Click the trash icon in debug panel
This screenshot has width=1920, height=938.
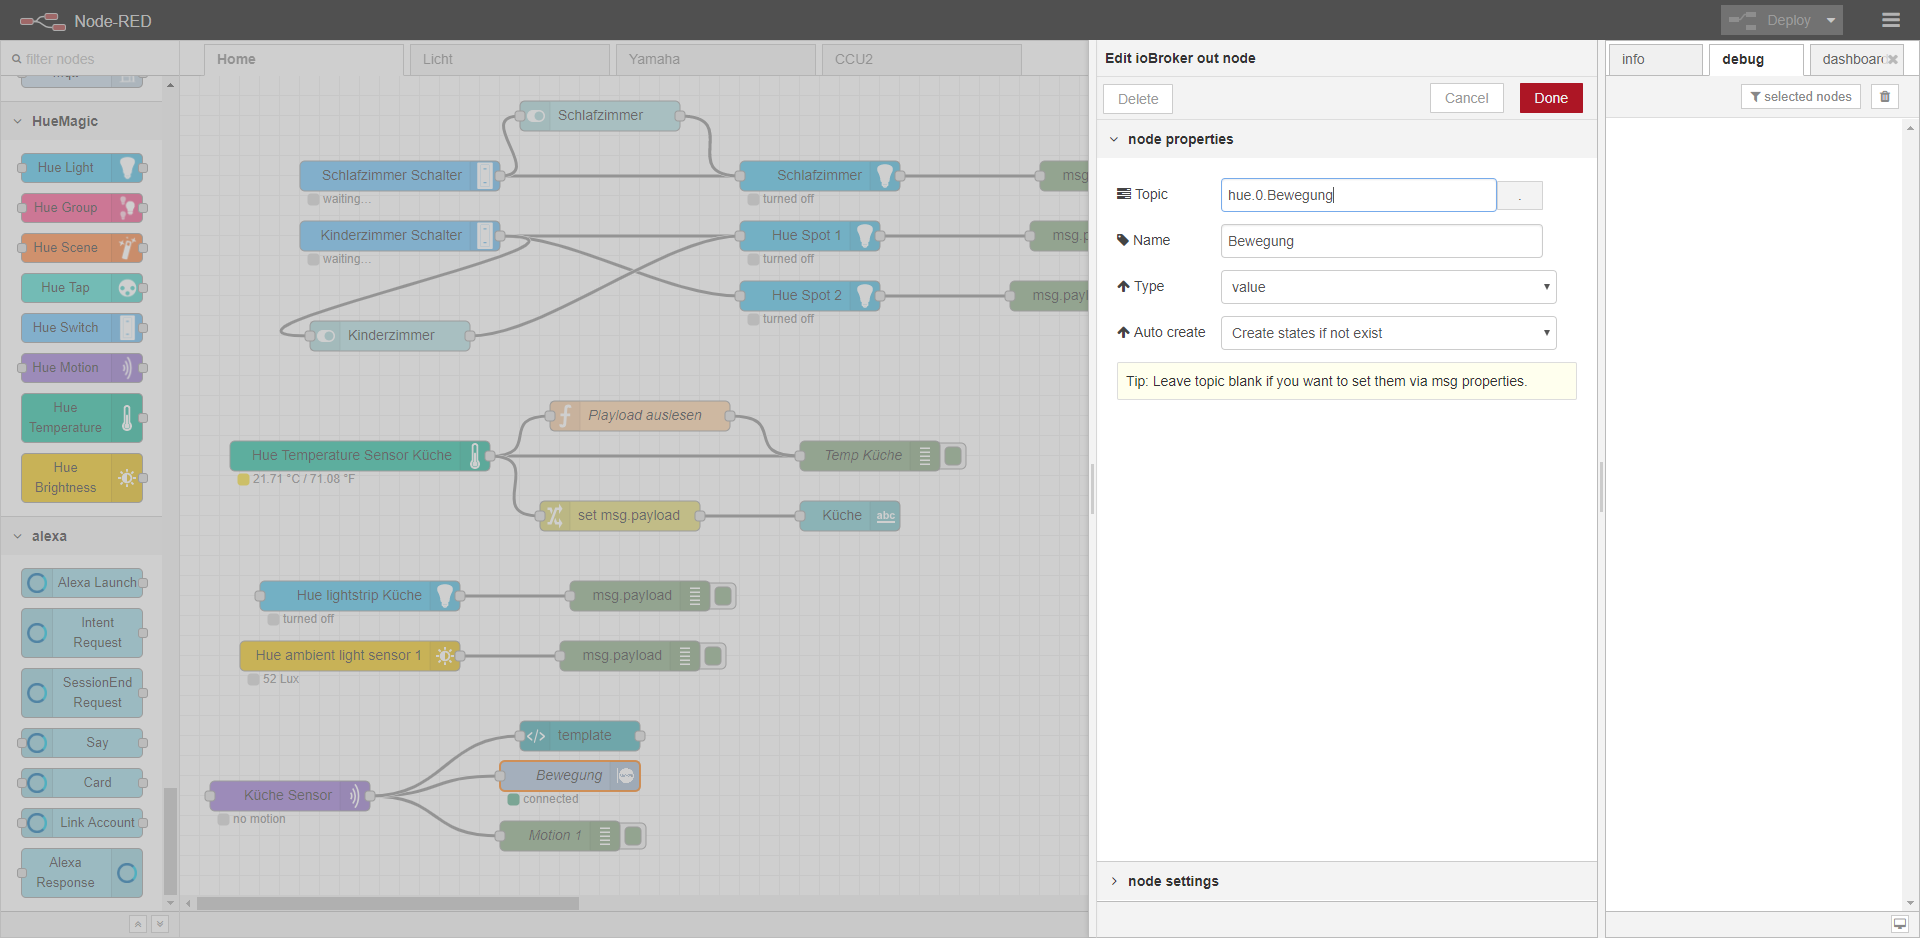(1885, 97)
